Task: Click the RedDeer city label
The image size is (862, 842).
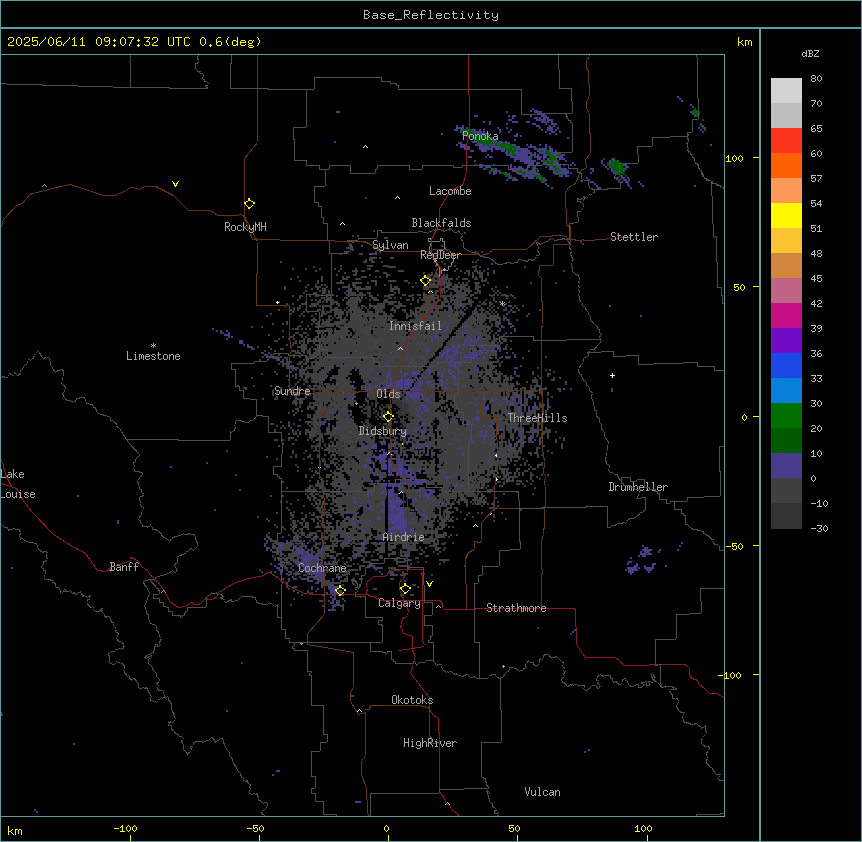Action: point(440,255)
